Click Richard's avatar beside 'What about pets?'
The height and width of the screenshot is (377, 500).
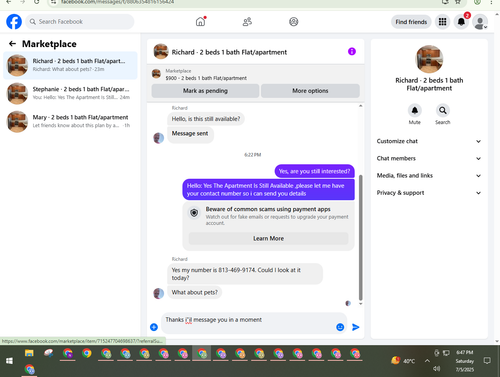[158, 293]
